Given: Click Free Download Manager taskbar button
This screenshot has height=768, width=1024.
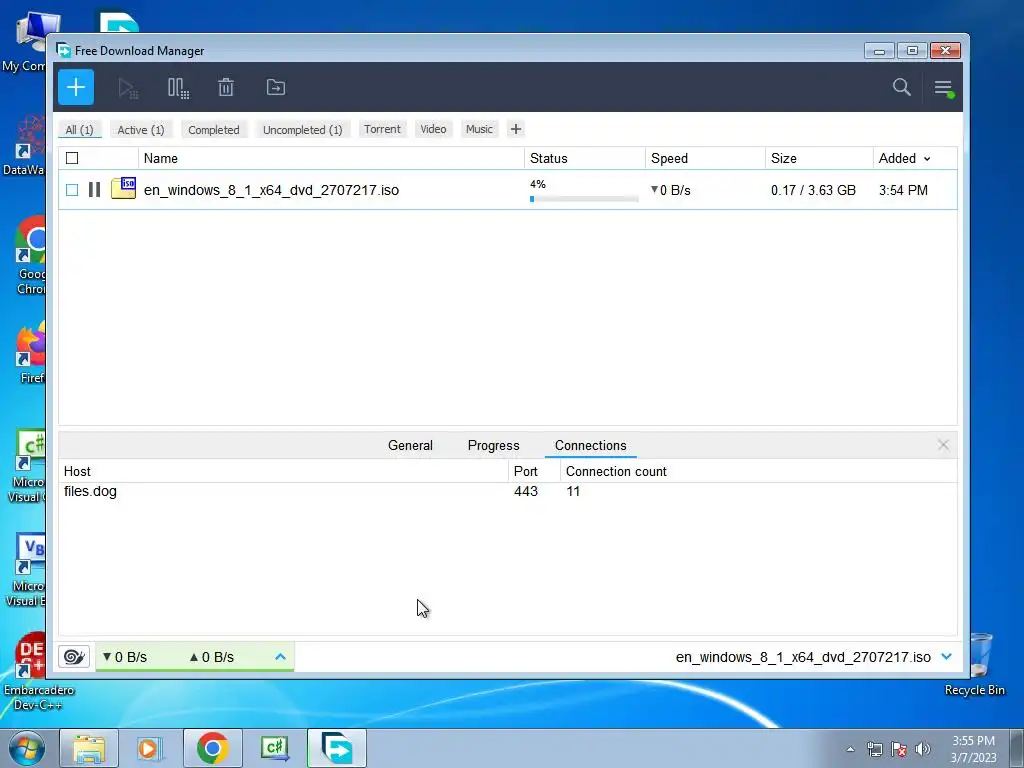Looking at the screenshot, I should click(336, 748).
